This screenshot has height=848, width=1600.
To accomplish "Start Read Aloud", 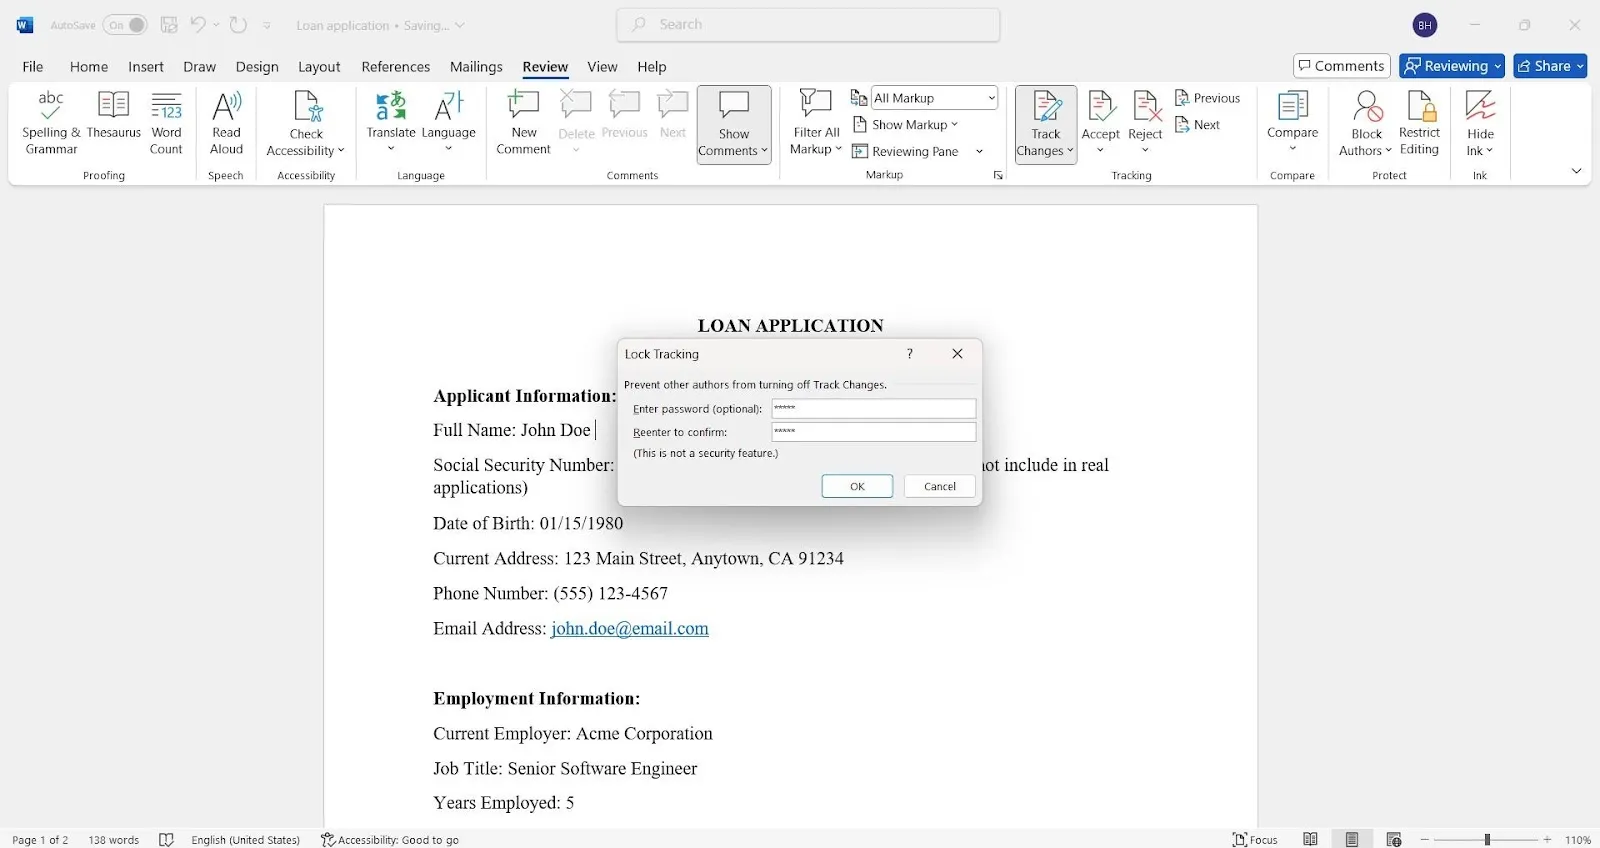I will tap(226, 123).
